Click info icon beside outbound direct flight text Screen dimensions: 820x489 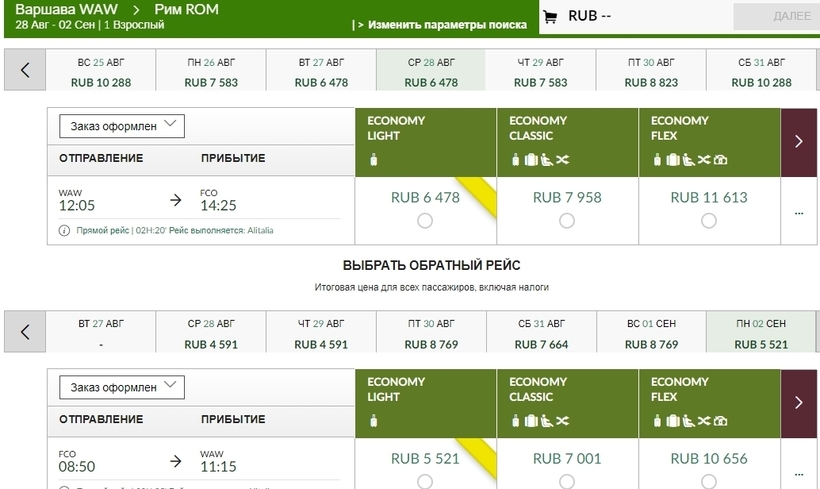(65, 230)
